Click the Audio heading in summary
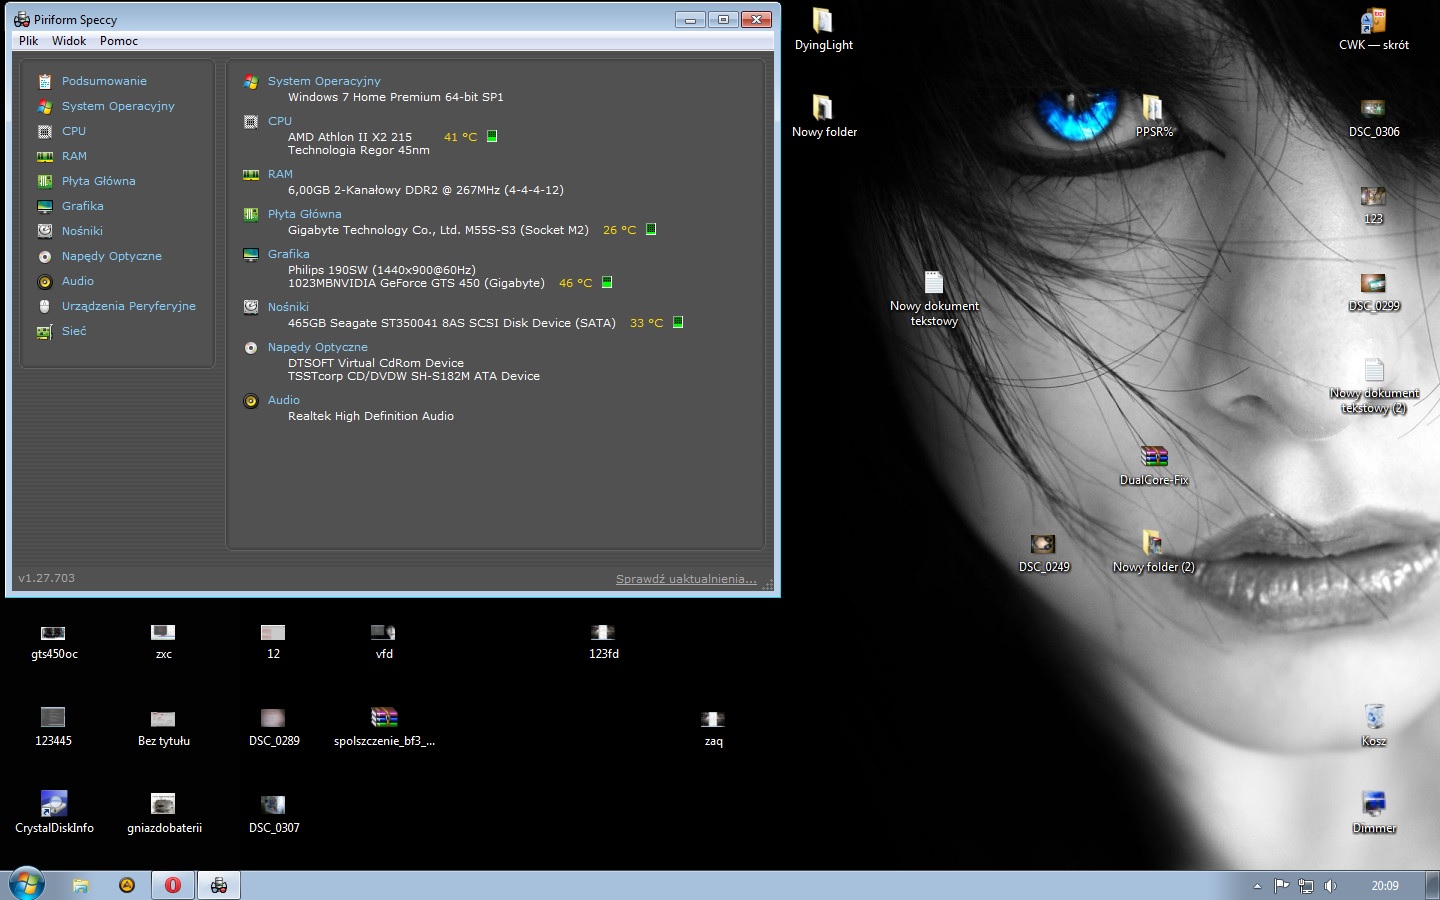The image size is (1440, 900). [284, 400]
